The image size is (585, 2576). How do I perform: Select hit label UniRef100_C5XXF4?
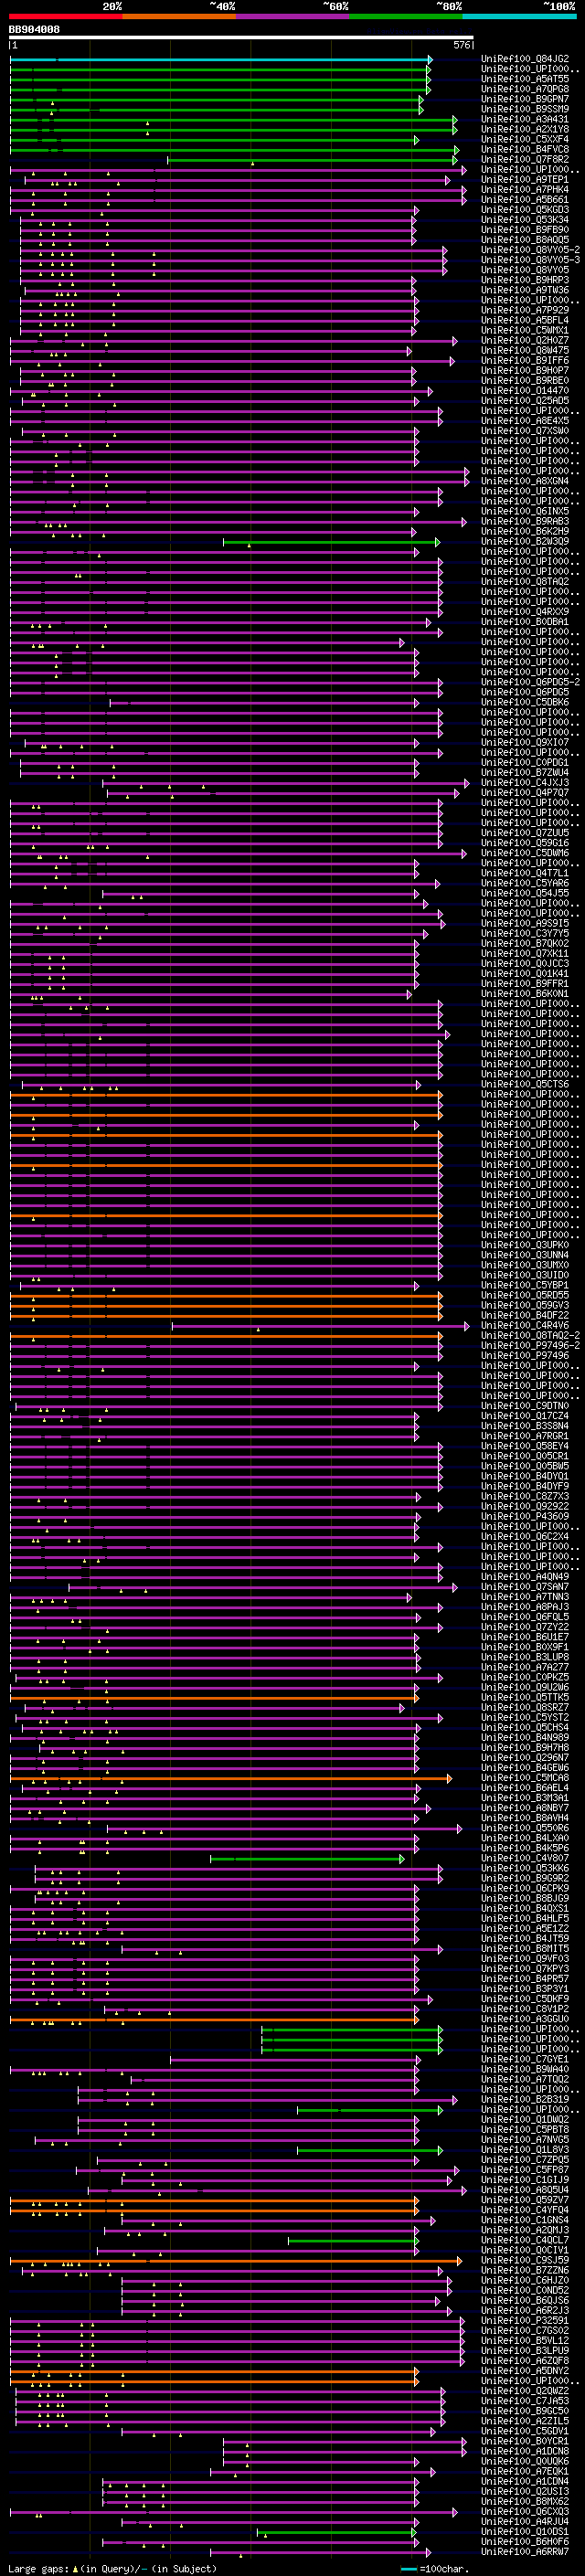tap(525, 139)
